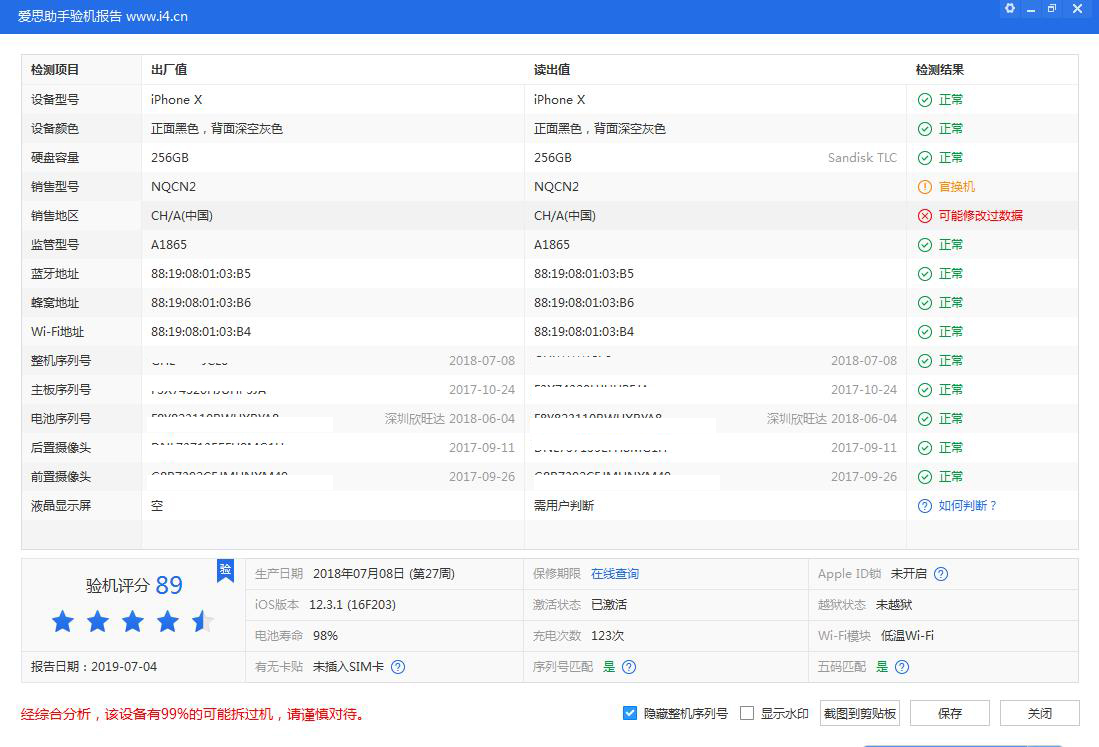Minimize the 爱思助手验机报告 window
1099x747 pixels.
(x=1031, y=9)
